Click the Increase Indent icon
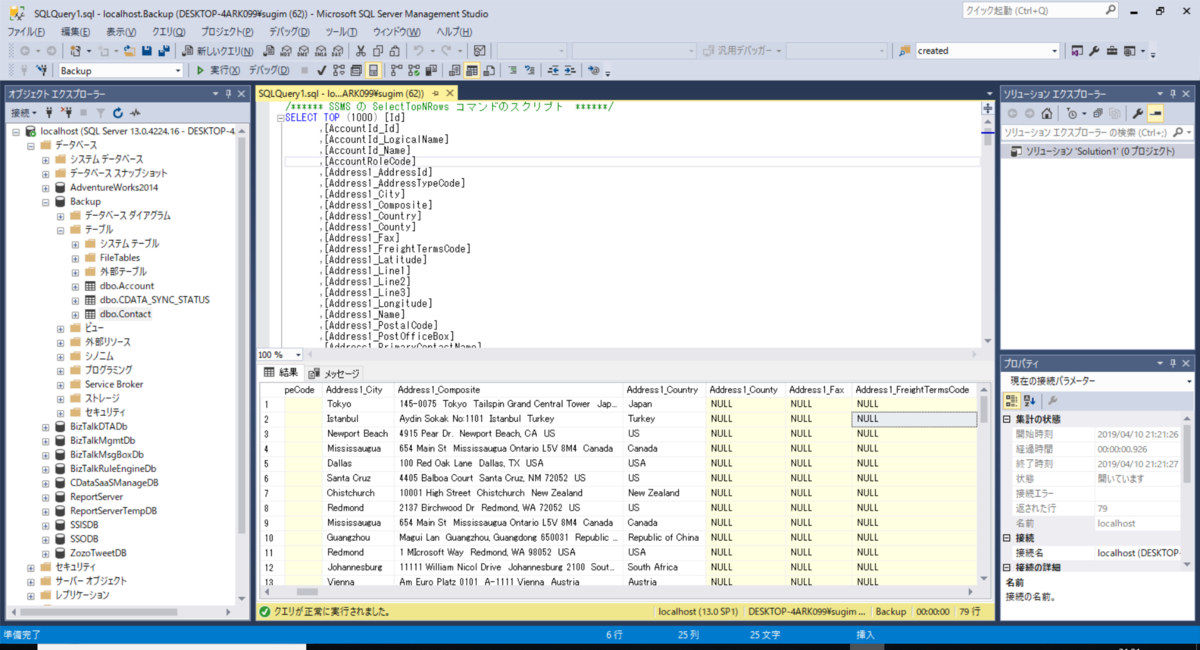 point(568,71)
